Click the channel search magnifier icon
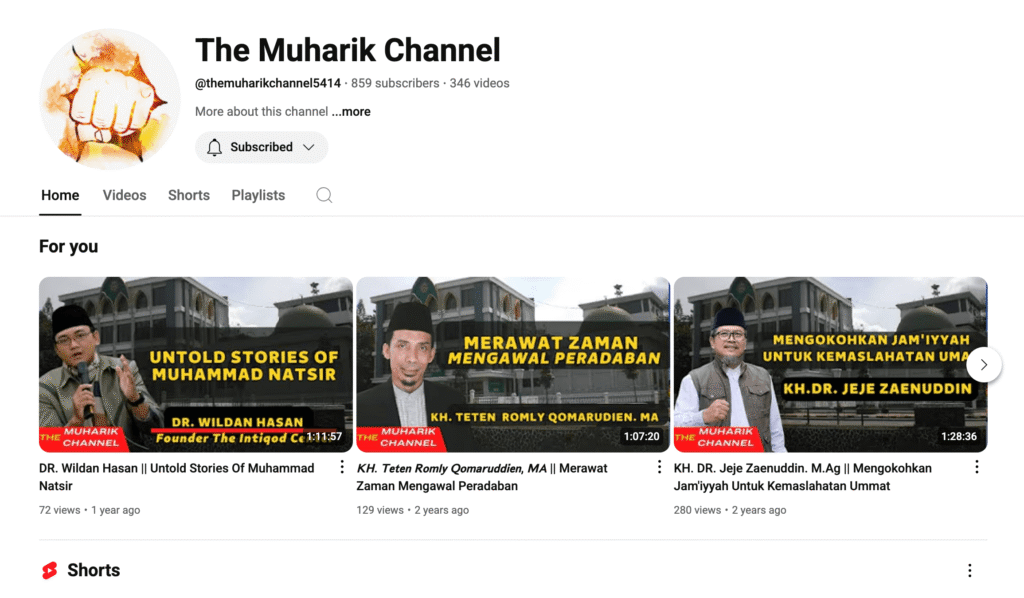 [324, 195]
